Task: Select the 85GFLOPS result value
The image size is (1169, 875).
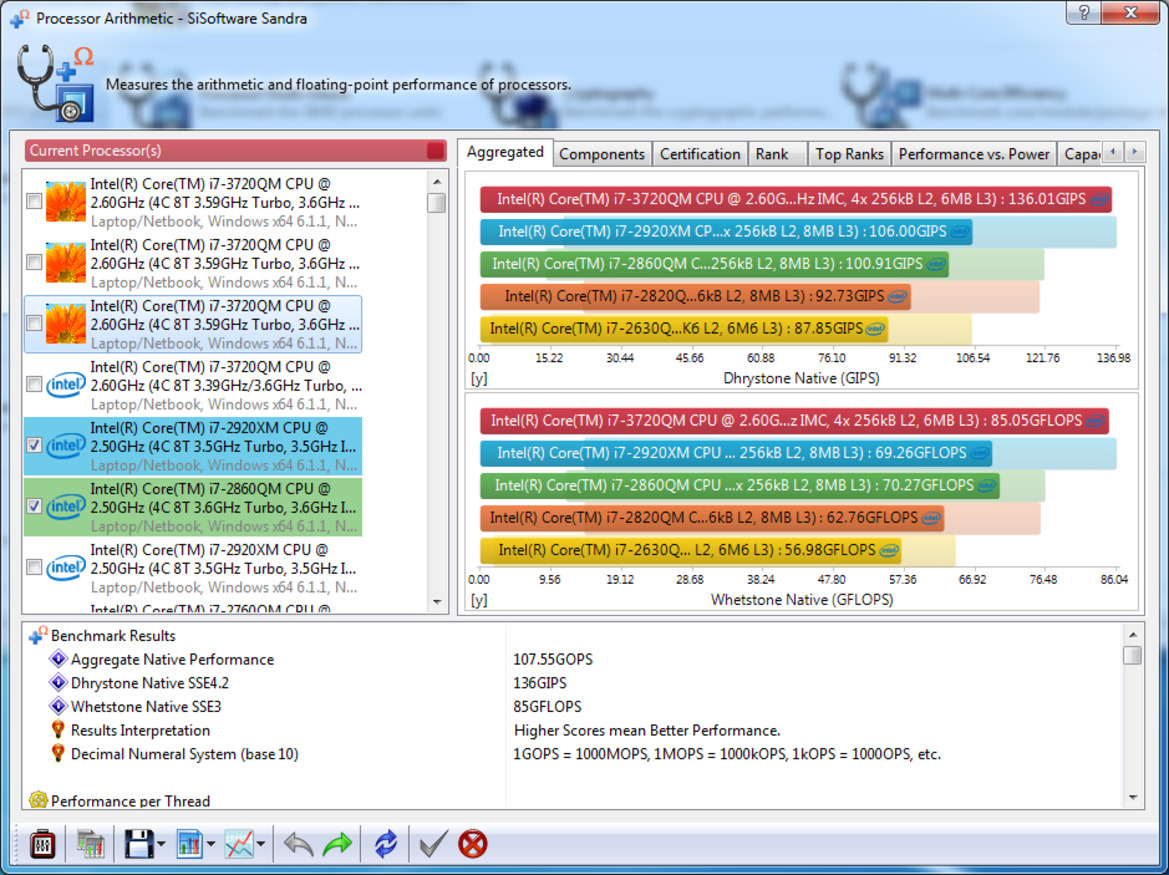Action: 547,707
